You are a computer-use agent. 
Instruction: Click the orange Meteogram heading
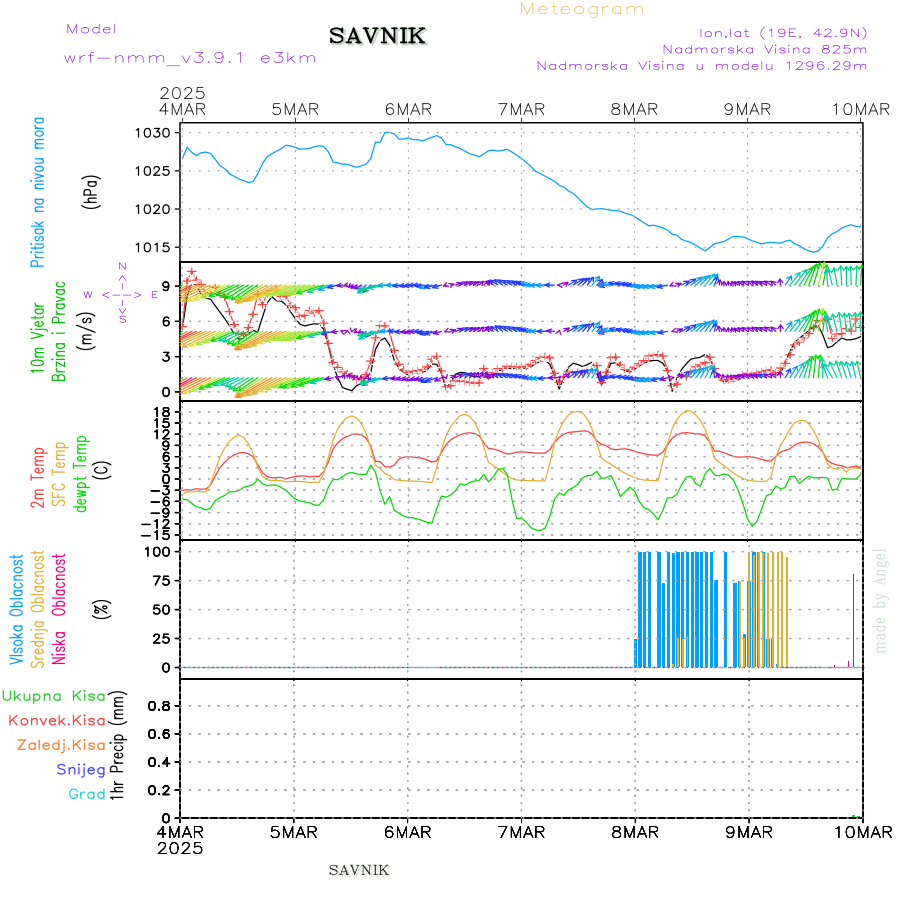tap(582, 9)
